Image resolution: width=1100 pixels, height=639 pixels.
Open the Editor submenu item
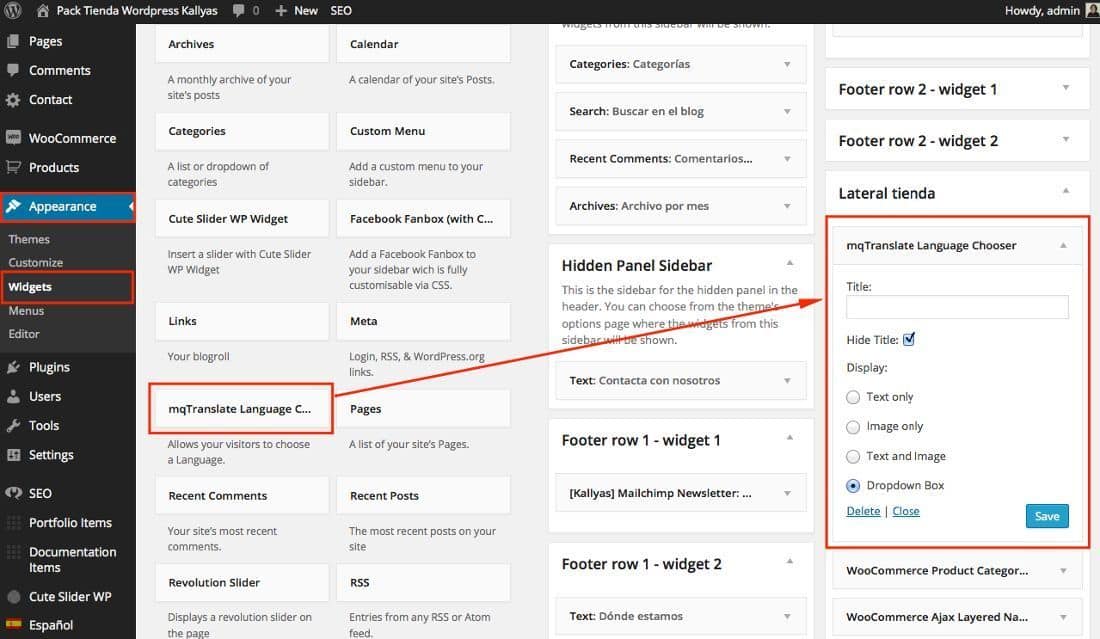pos(24,334)
